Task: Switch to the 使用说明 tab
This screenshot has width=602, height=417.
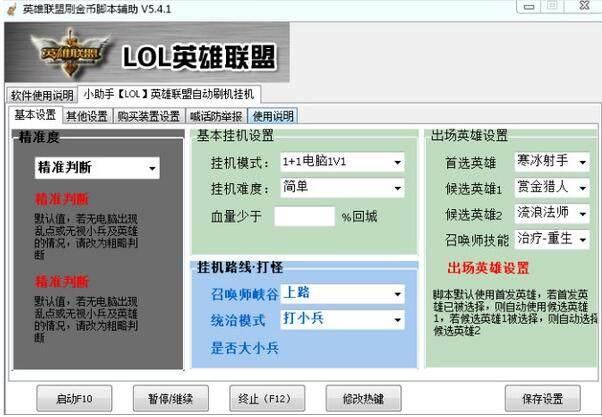Action: click(x=273, y=116)
